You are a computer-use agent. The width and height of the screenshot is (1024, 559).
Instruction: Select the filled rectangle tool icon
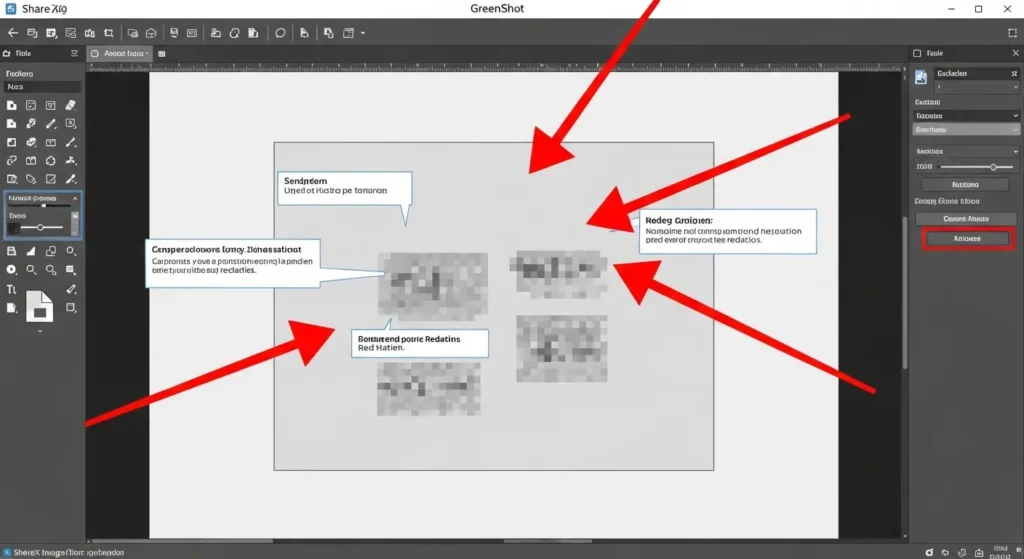[x=71, y=270]
